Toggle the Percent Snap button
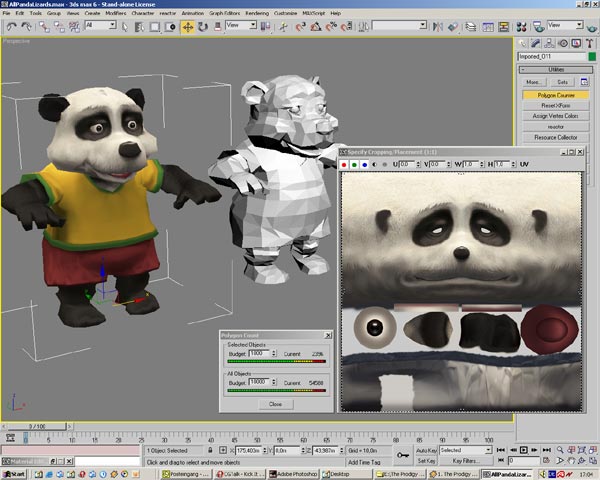This screenshot has height=480, width=600. click(331, 26)
